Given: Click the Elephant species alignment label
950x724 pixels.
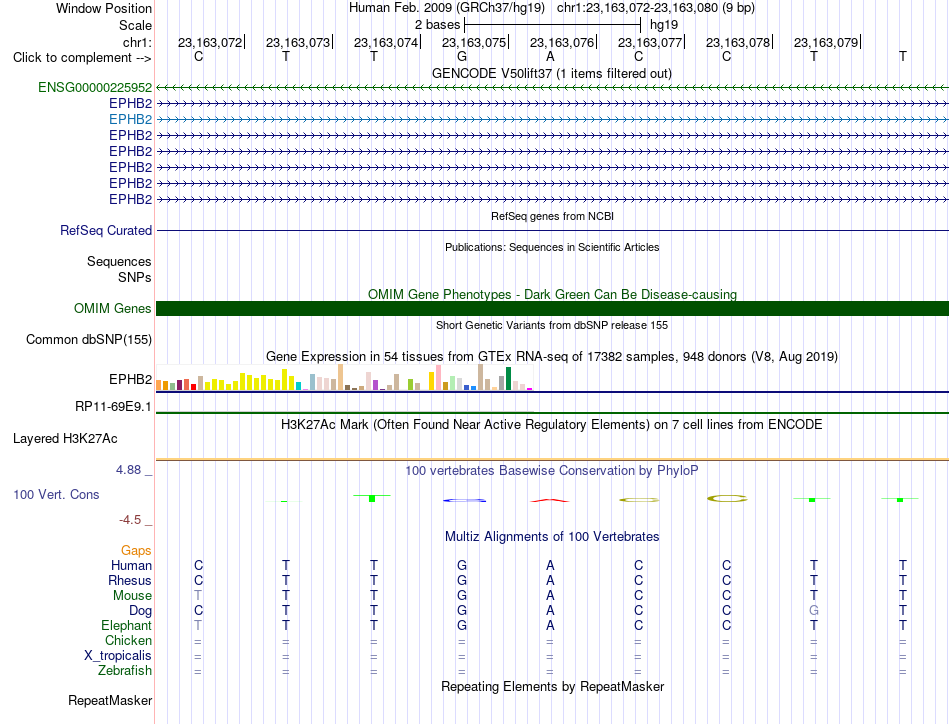Looking at the screenshot, I should [127, 625].
